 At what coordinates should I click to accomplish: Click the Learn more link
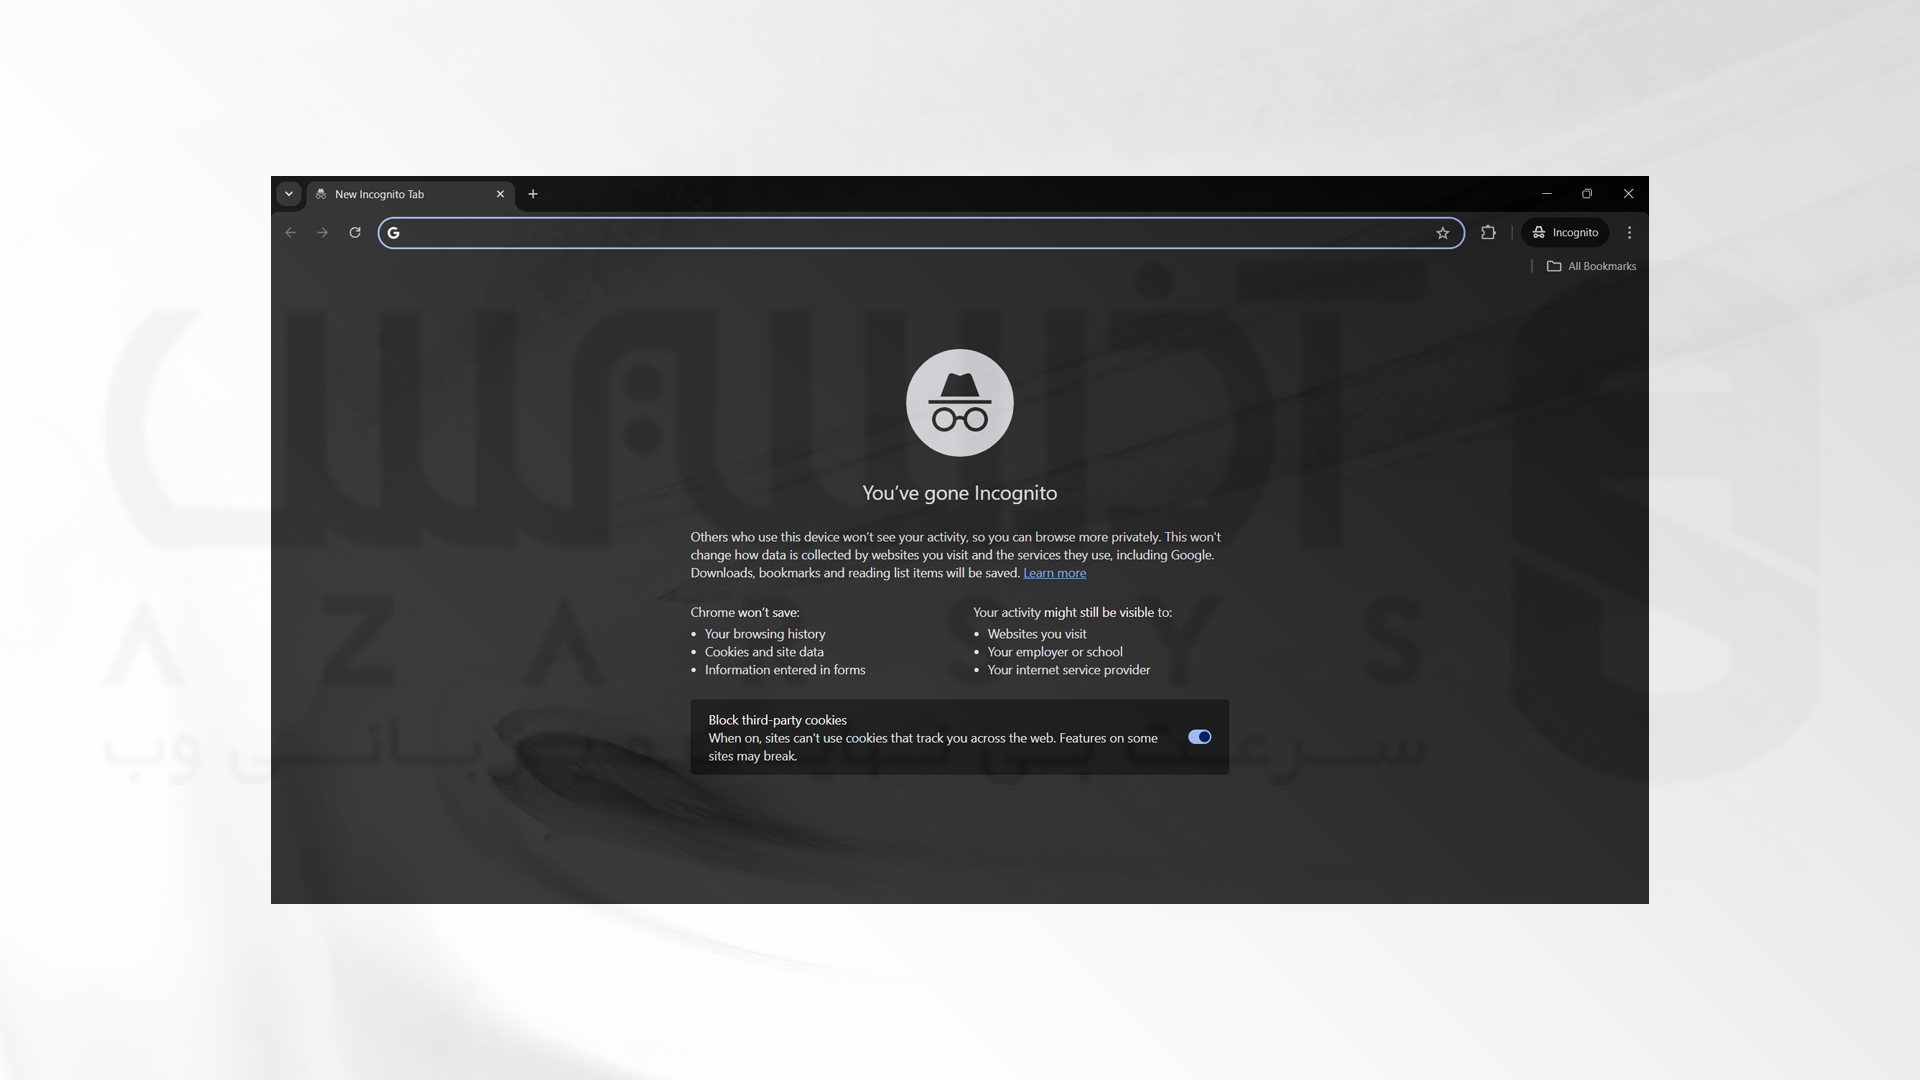[1055, 572]
